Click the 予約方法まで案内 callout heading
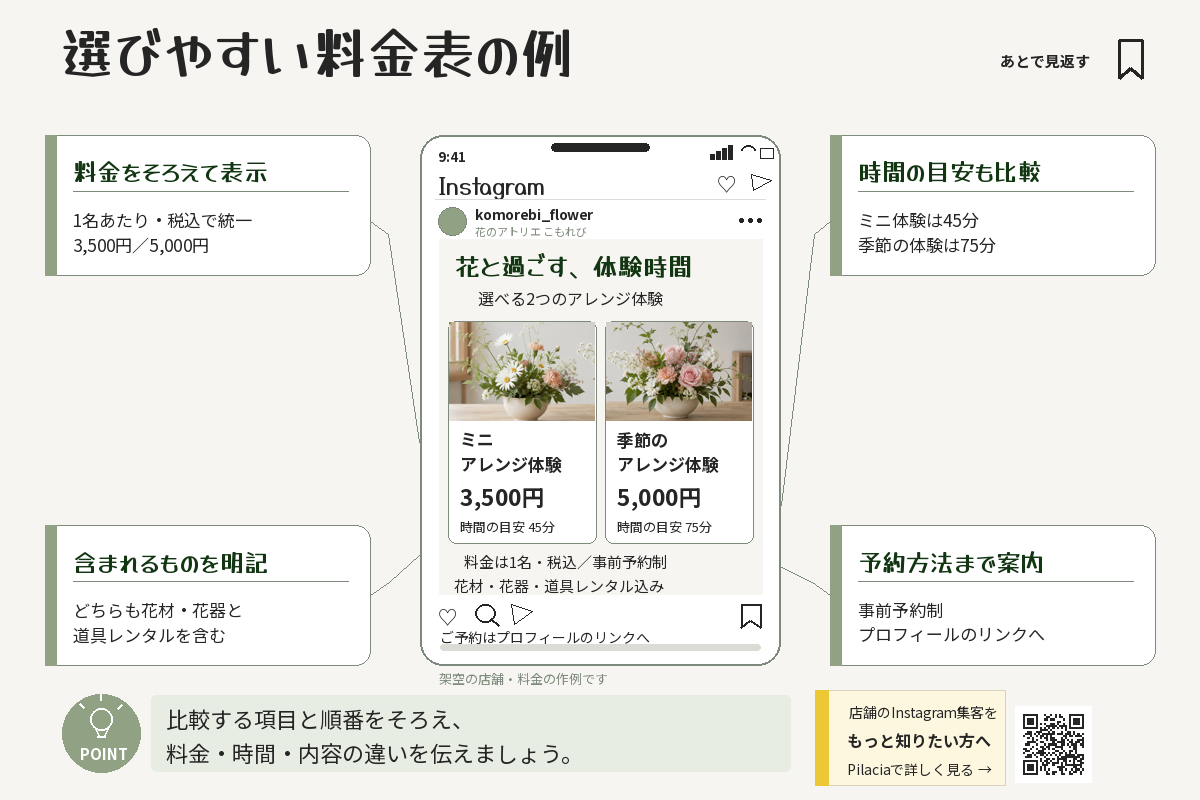 pos(951,563)
